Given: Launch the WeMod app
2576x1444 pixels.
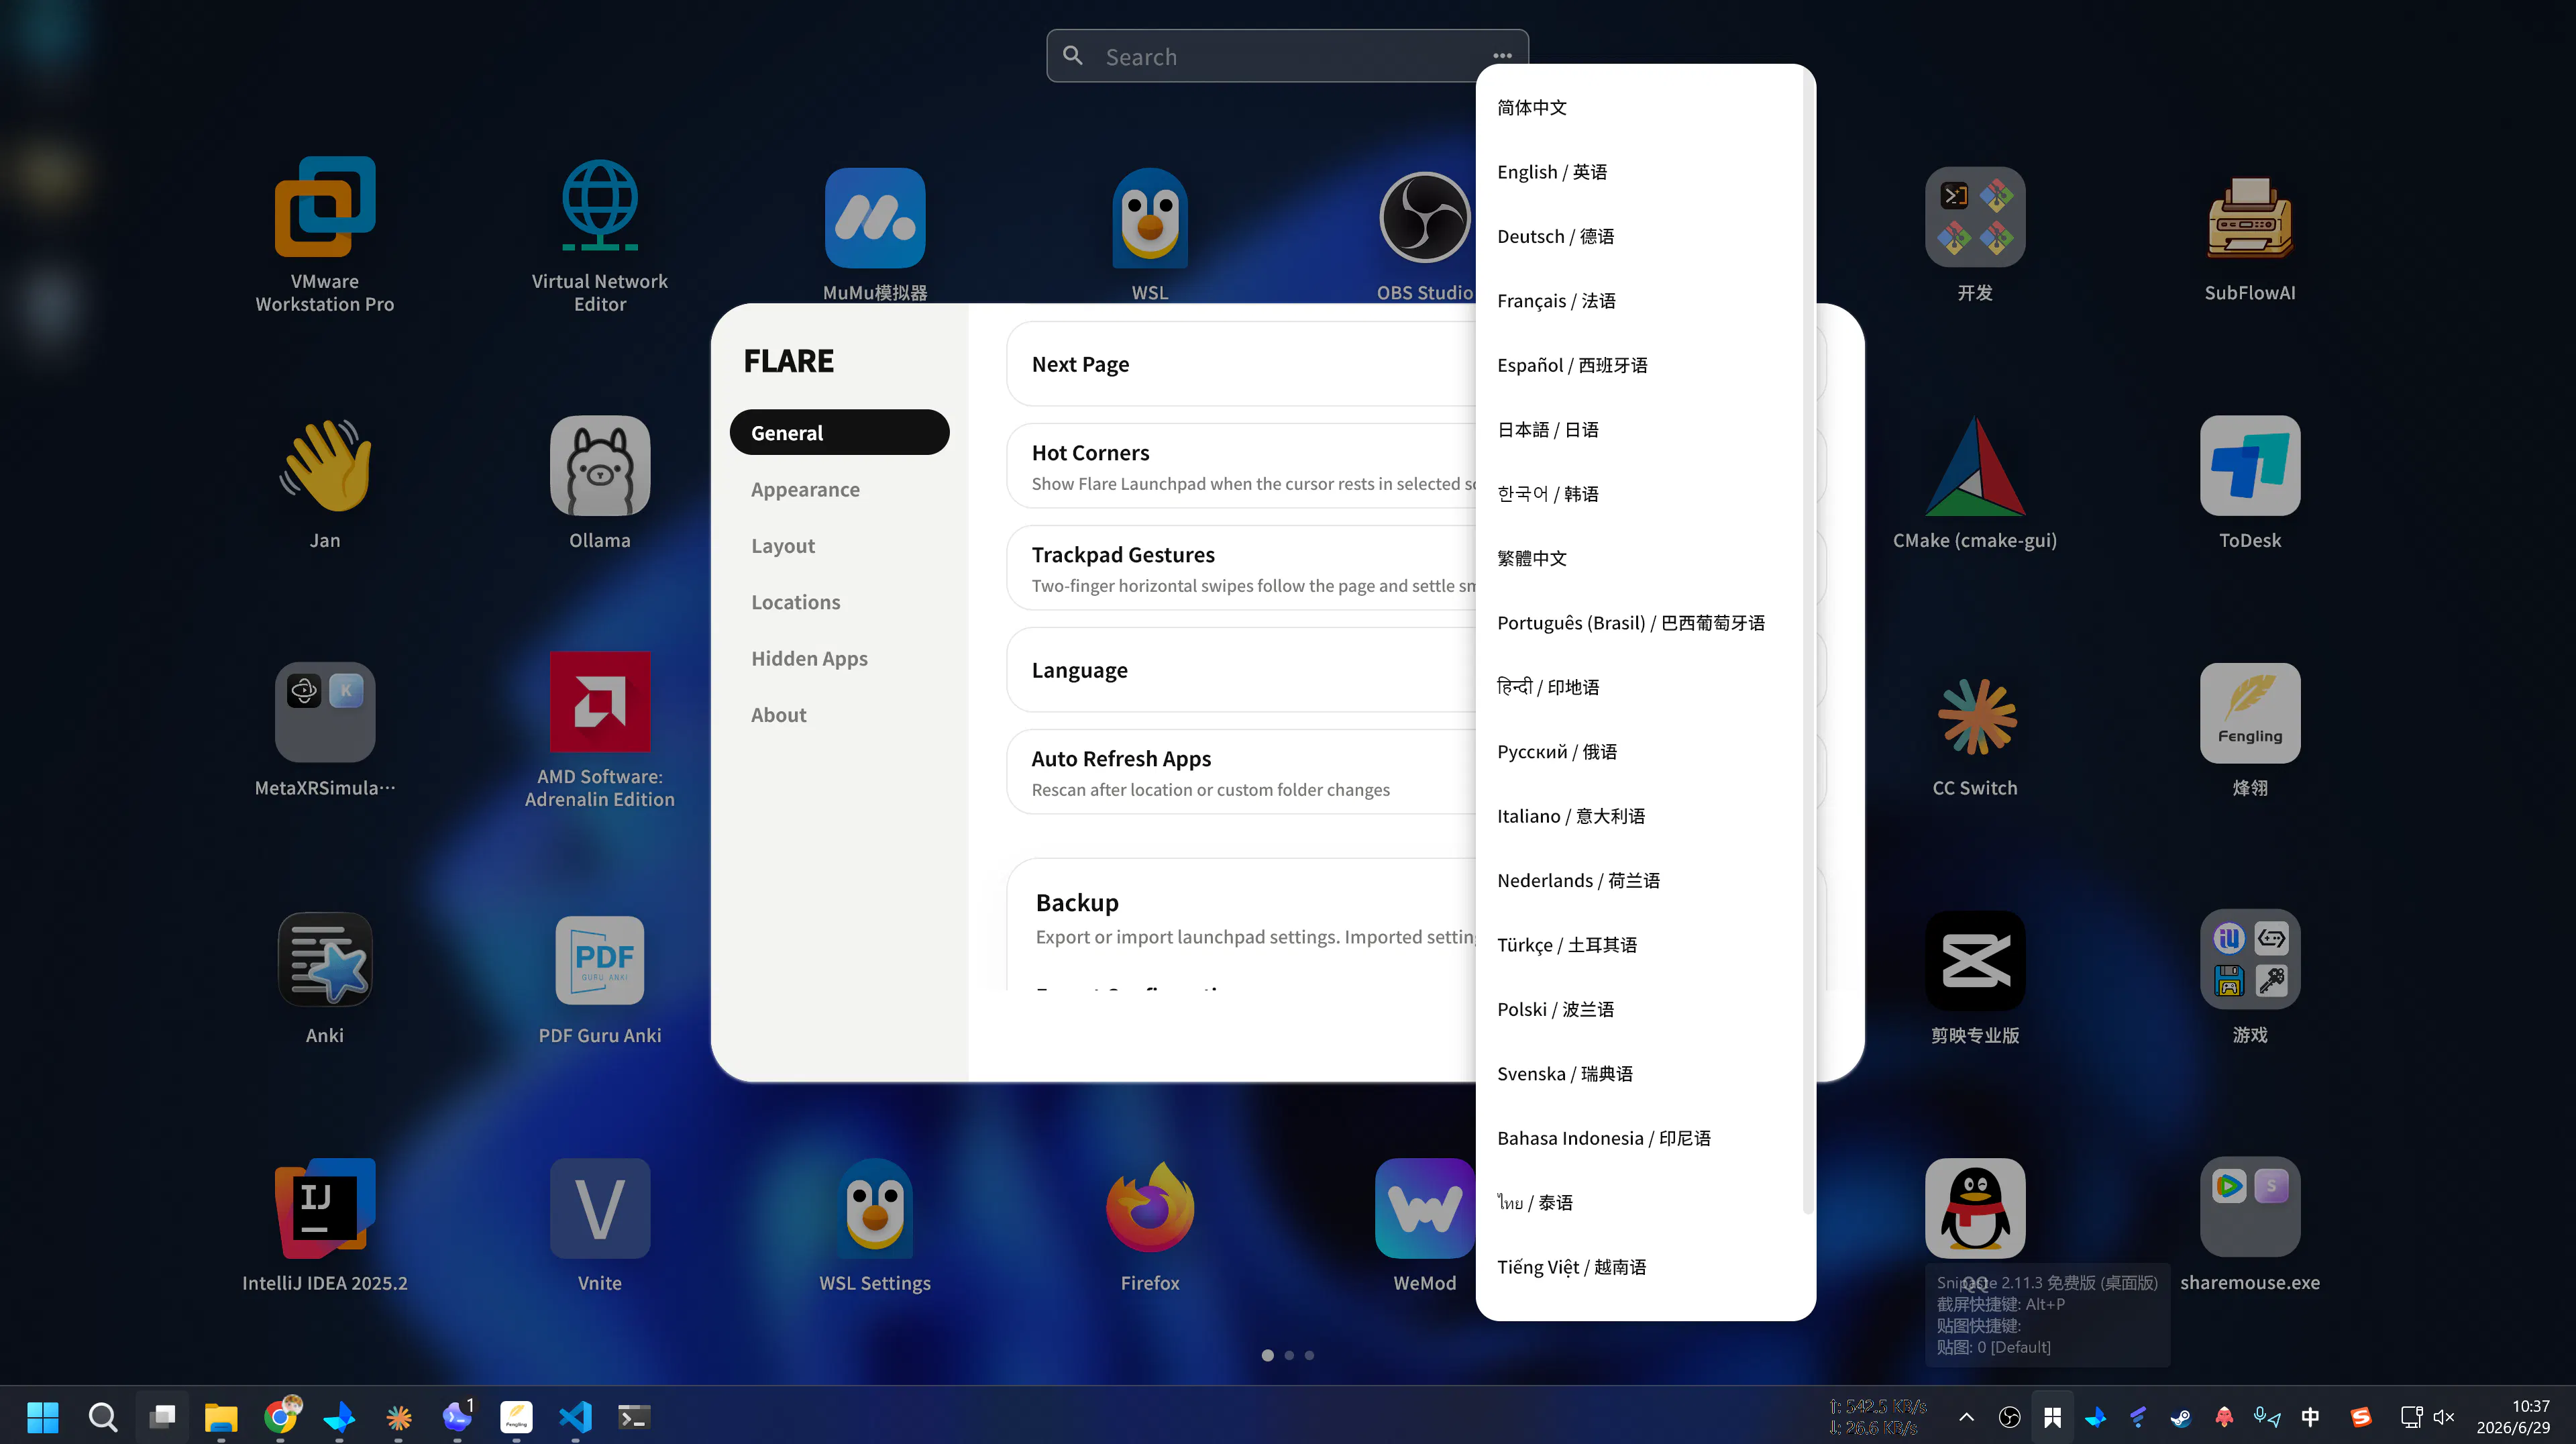Looking at the screenshot, I should 1425,1208.
